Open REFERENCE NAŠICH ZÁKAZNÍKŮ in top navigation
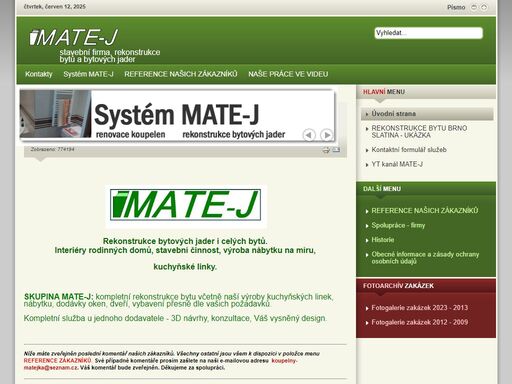Image resolution: width=512 pixels, height=384 pixels. [181, 74]
